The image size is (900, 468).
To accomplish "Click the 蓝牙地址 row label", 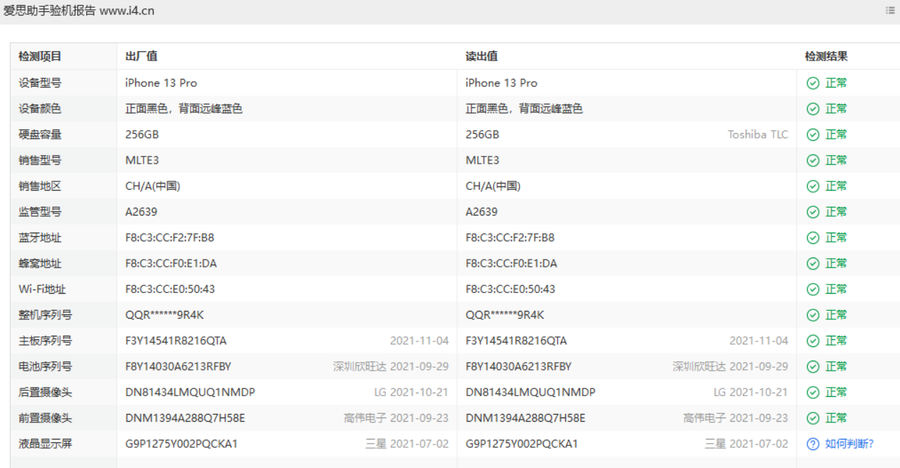I will click(x=40, y=238).
